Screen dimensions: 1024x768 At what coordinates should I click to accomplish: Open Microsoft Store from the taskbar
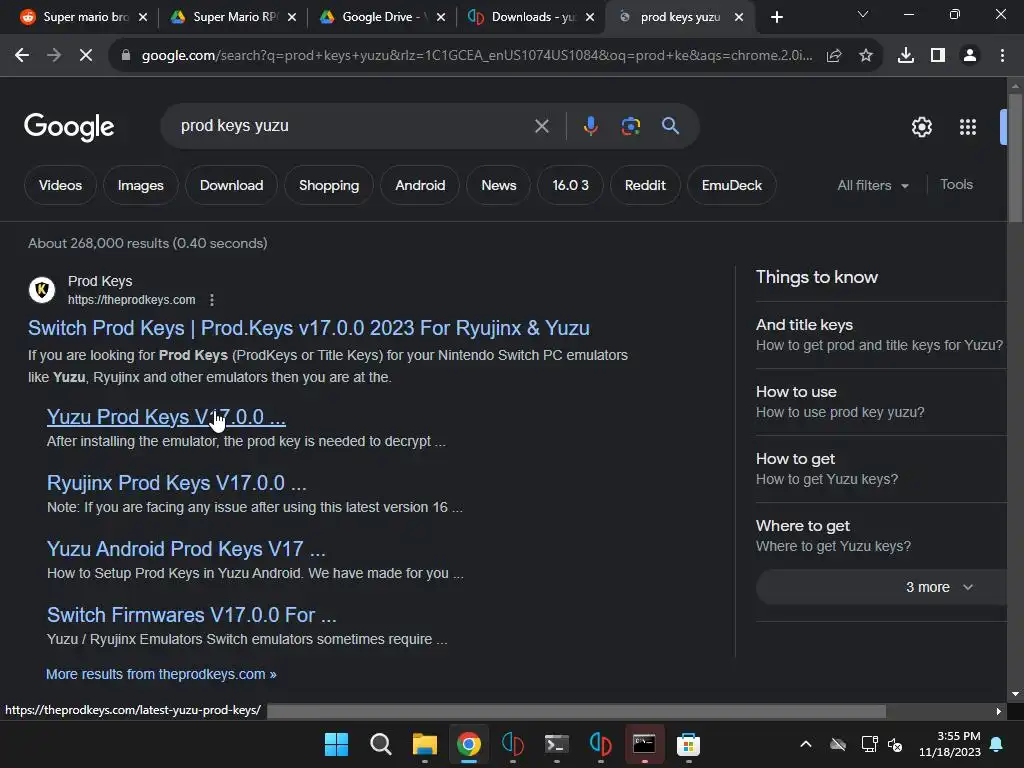click(688, 744)
